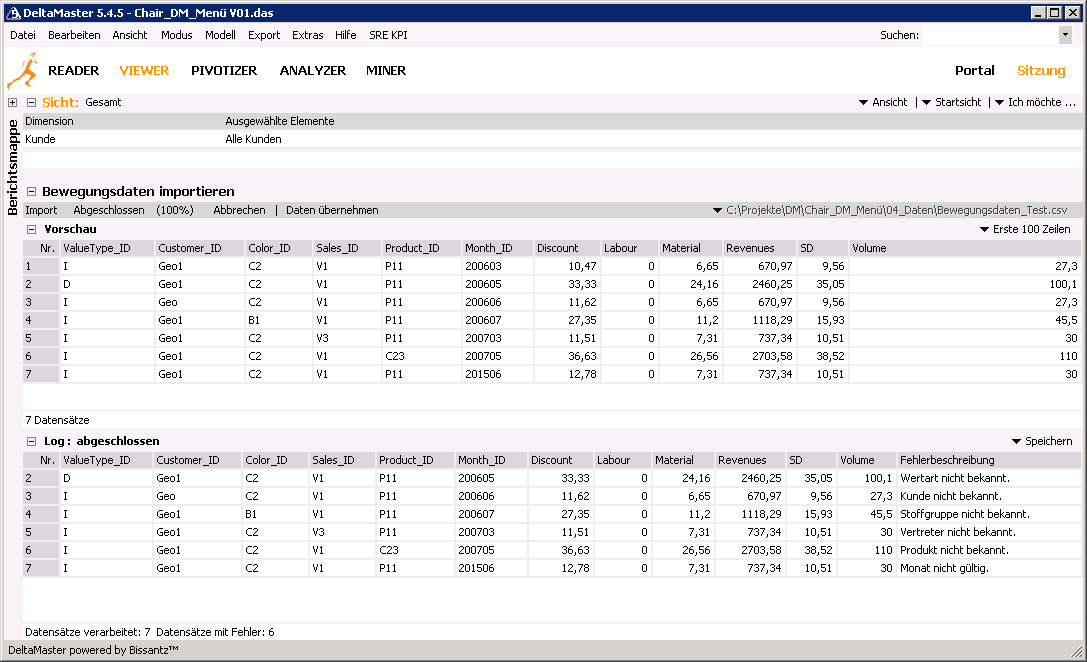The height and width of the screenshot is (662, 1087).
Task: Open the Suchen combo box arrow
Action: click(1064, 35)
